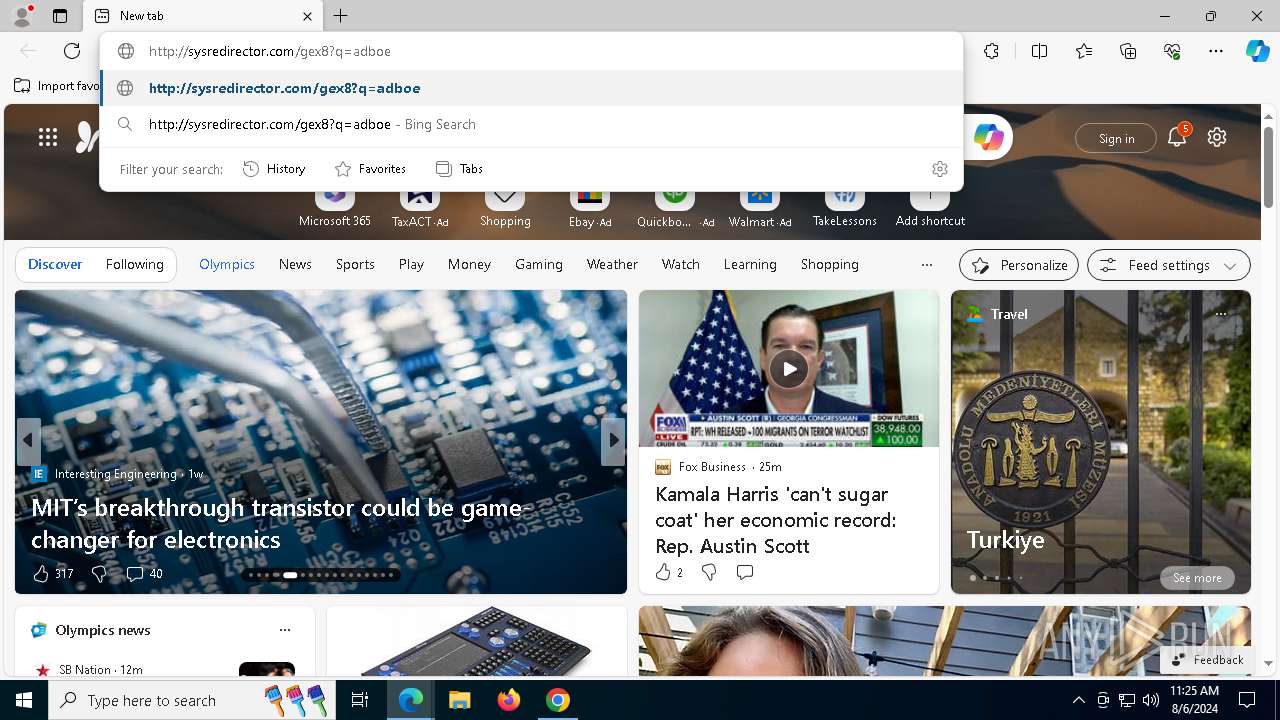Open Task View in taskbar
The width and height of the screenshot is (1280, 720).
[x=360, y=700]
